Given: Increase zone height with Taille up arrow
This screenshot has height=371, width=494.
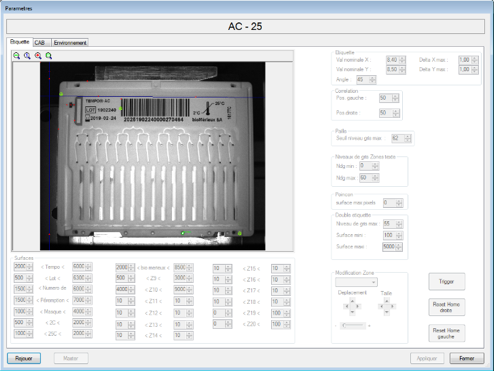Looking at the screenshot, I should coord(387,301).
